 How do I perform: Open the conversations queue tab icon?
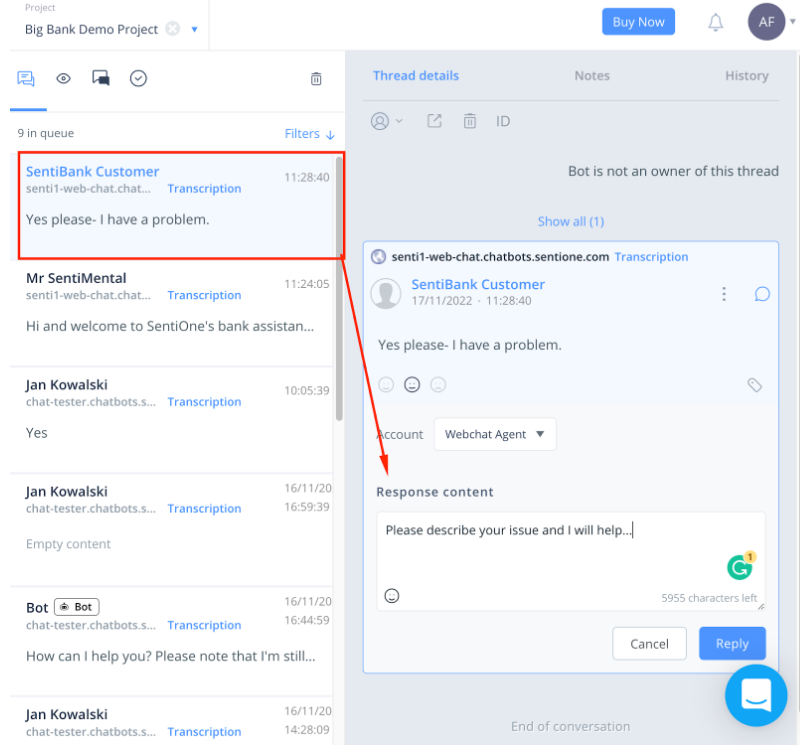(26, 79)
